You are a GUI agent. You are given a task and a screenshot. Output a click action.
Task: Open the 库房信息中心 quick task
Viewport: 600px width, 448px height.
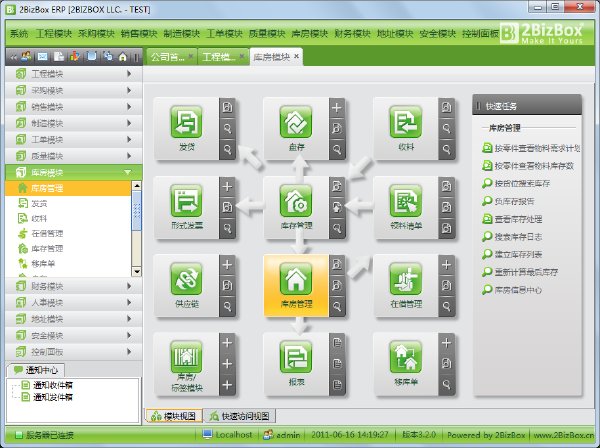512,290
